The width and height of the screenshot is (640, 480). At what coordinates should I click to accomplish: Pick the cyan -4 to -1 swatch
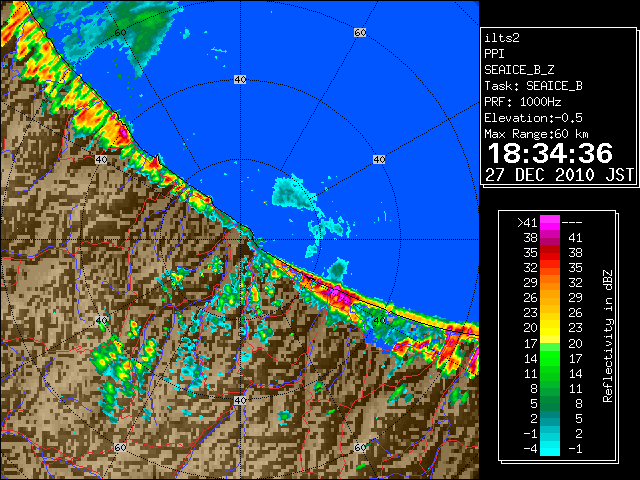tap(550, 448)
